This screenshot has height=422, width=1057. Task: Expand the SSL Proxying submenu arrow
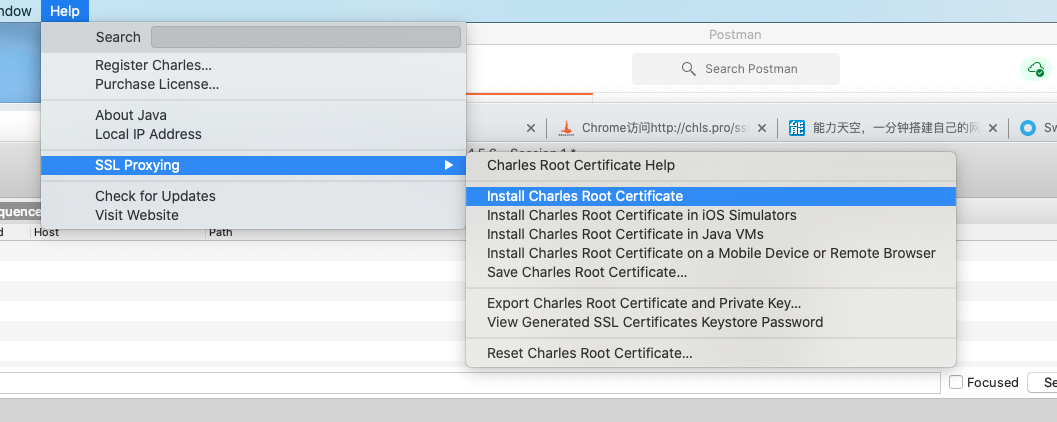(449, 165)
